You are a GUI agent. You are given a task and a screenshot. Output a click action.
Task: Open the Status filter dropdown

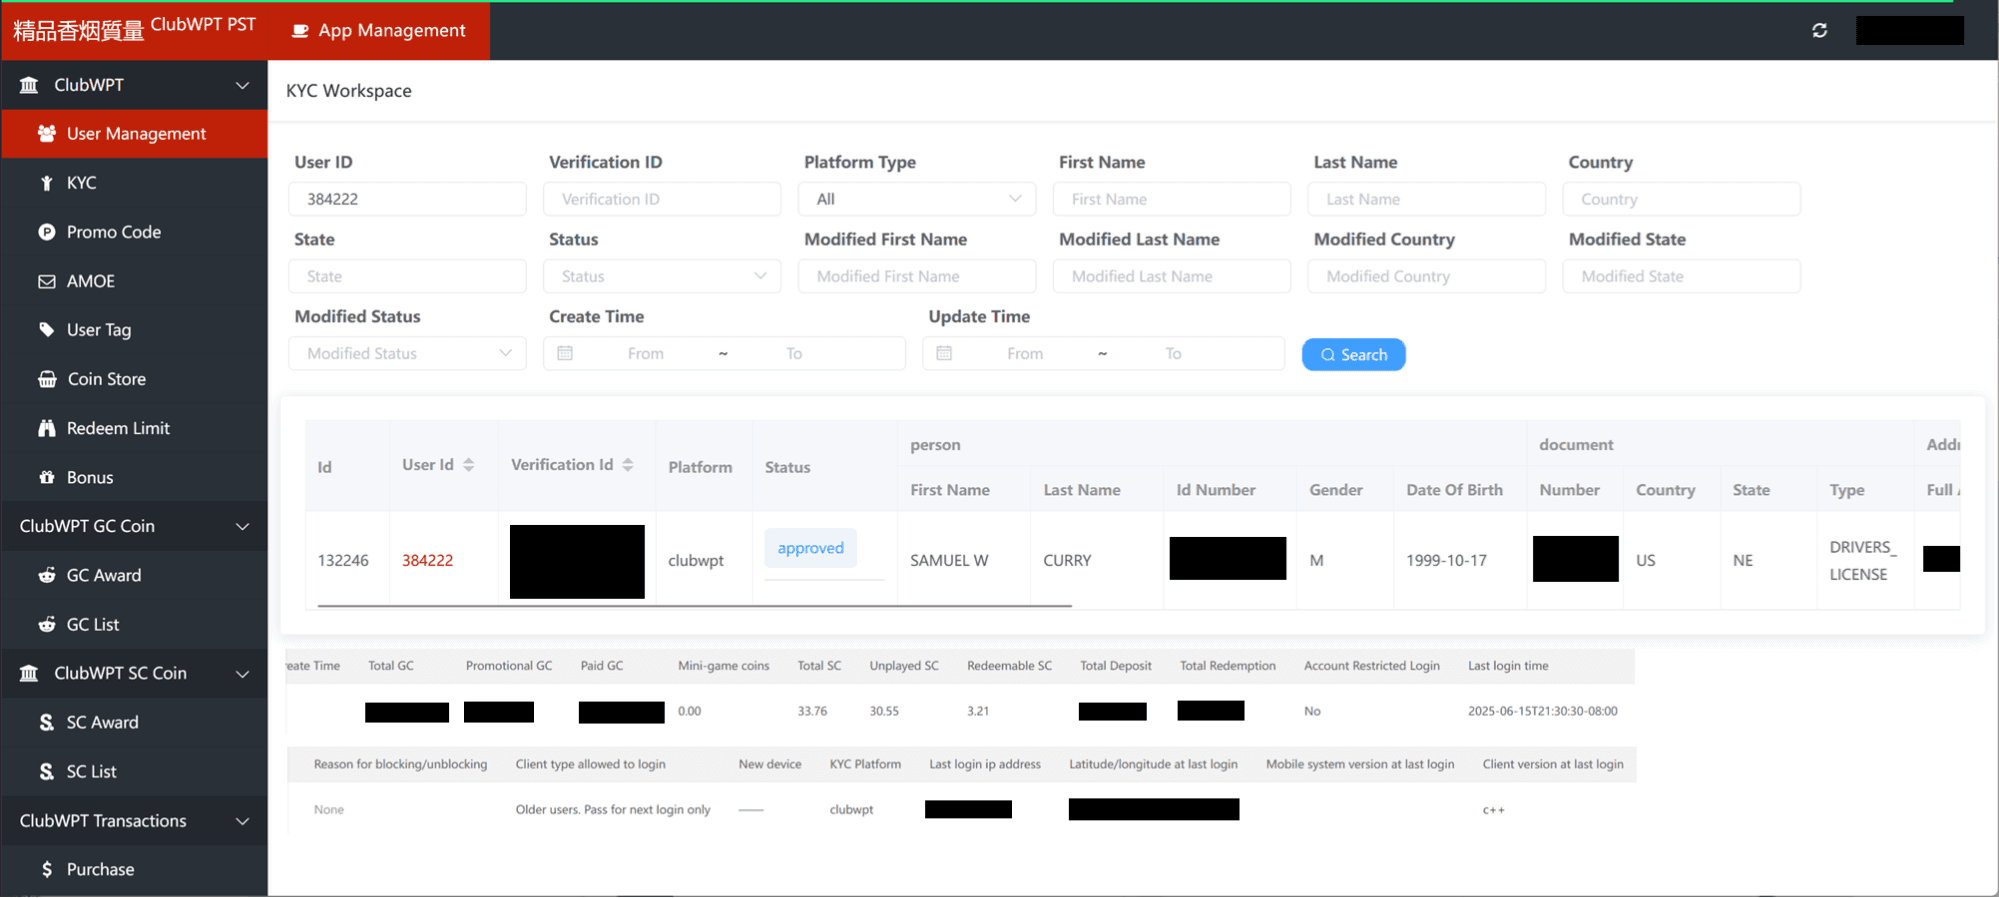click(661, 276)
